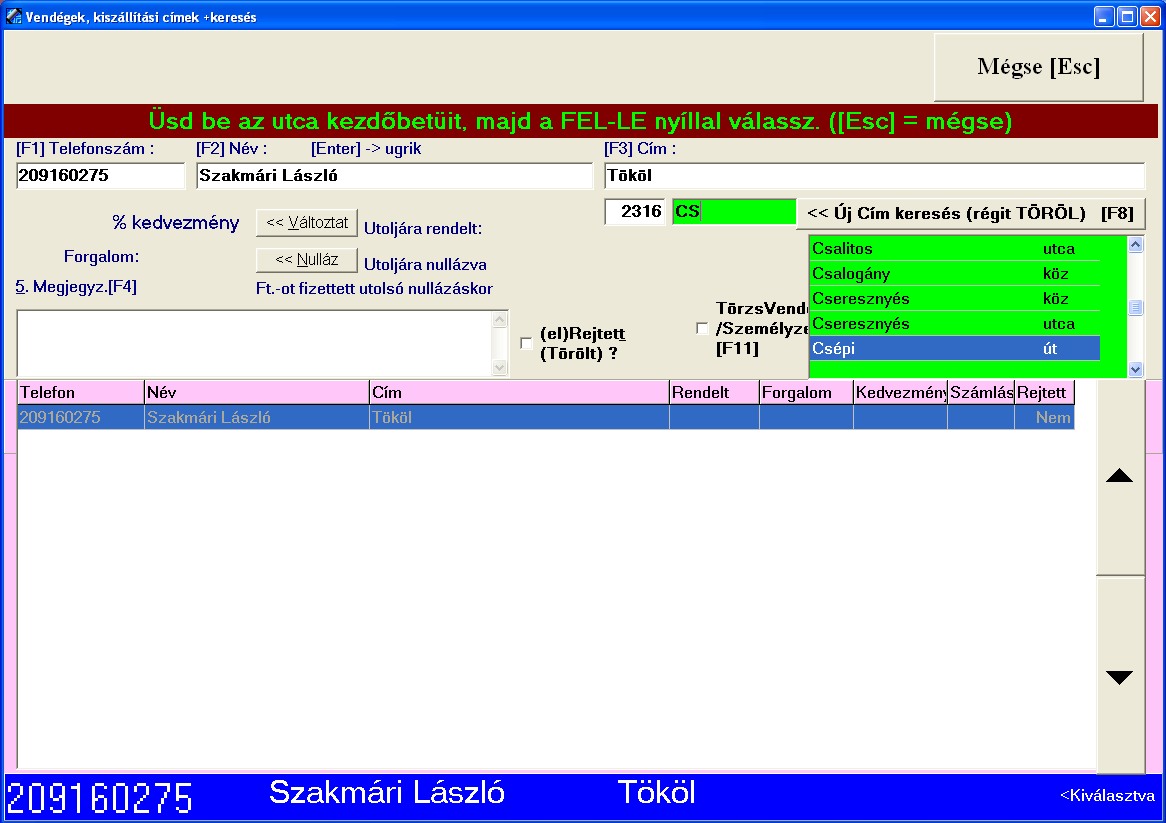Screen dimensions: 1166x823
Task: Click the large up arrow beside table
Action: 1120,477
